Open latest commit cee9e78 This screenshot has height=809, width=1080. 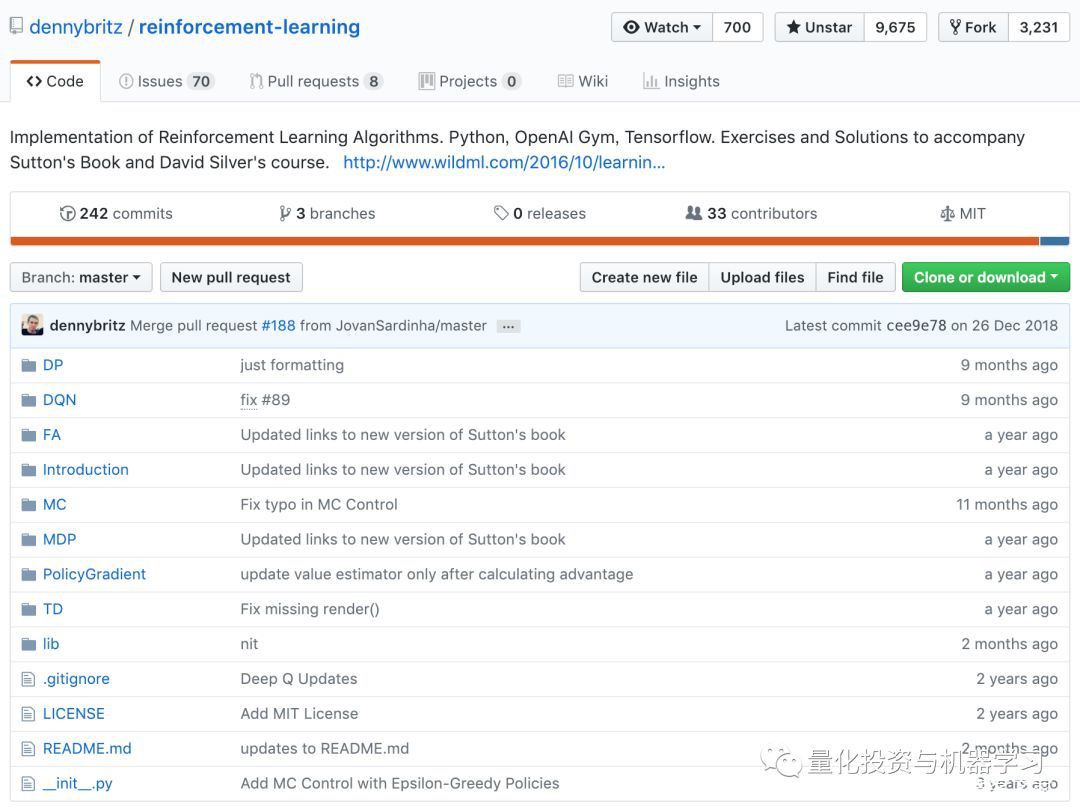pos(916,326)
